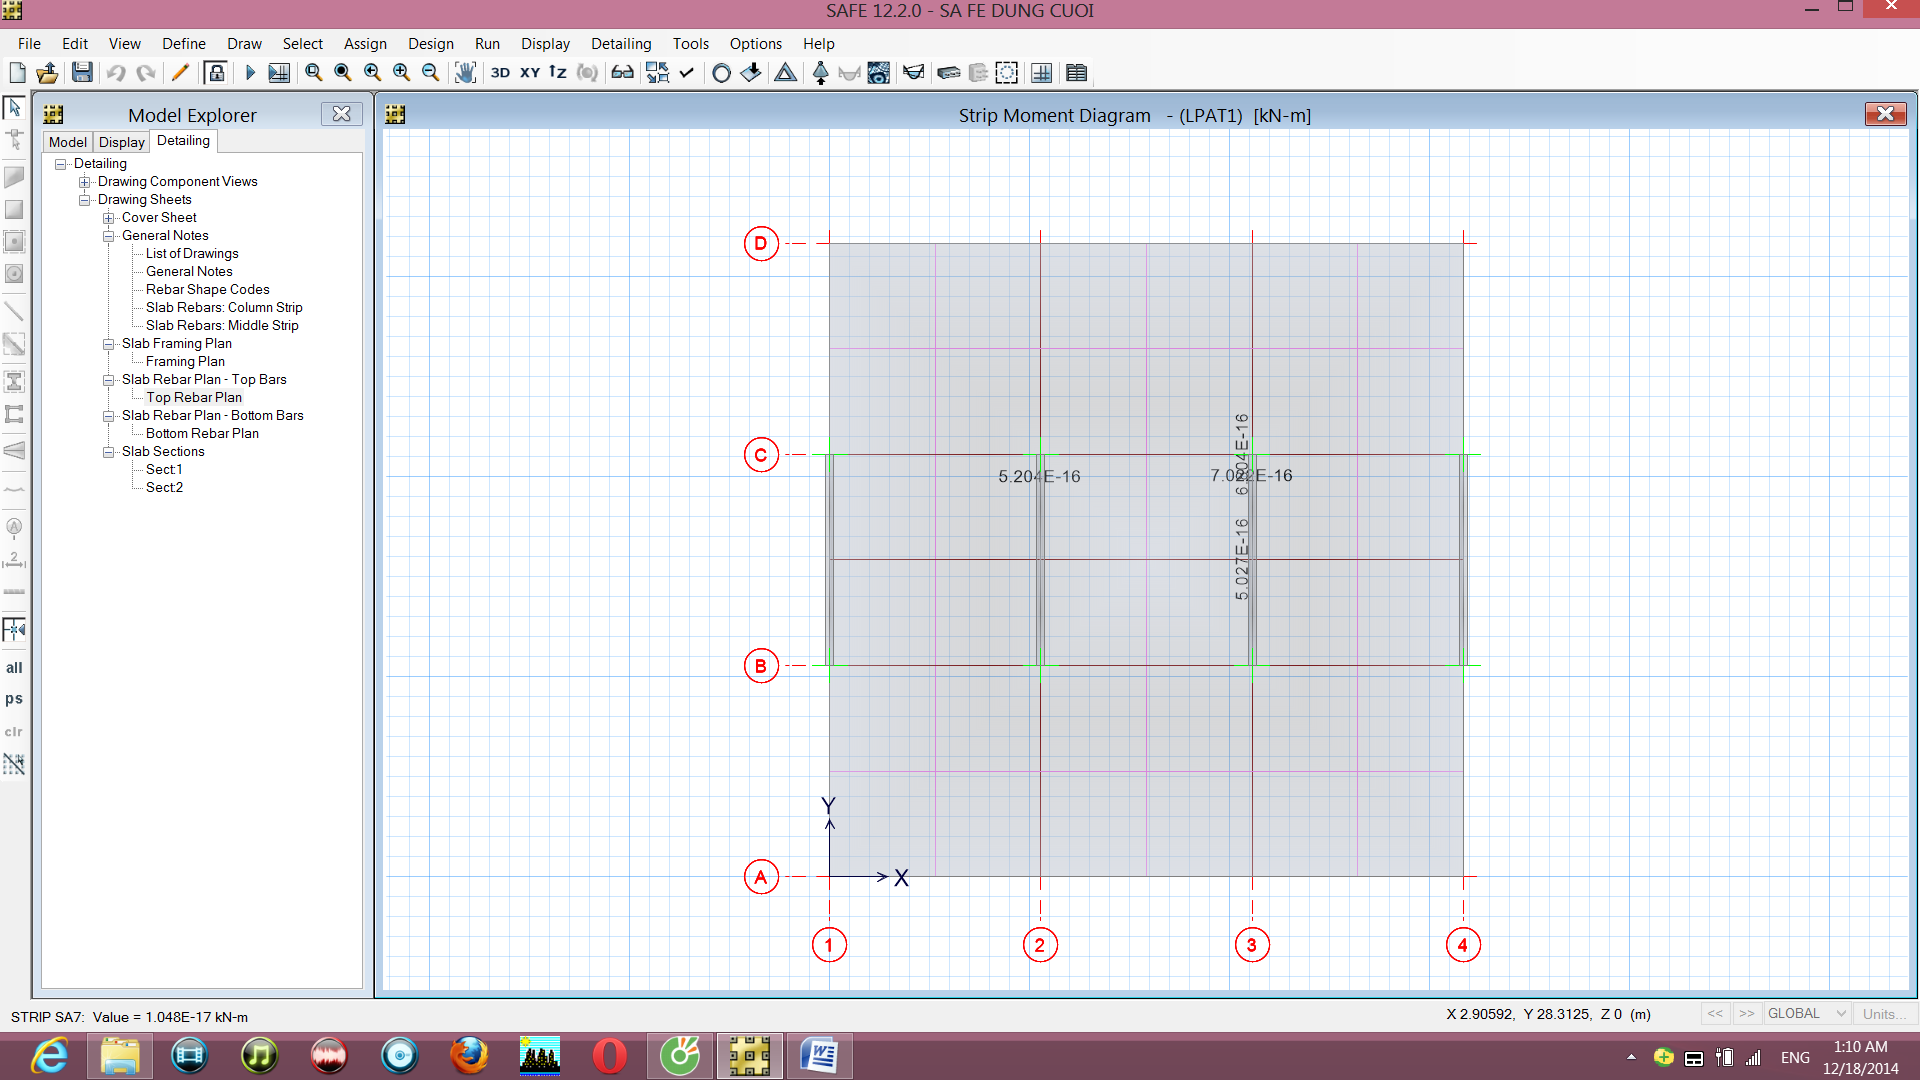
Task: Click the Rubber Band Zoom icon
Action: point(313,72)
